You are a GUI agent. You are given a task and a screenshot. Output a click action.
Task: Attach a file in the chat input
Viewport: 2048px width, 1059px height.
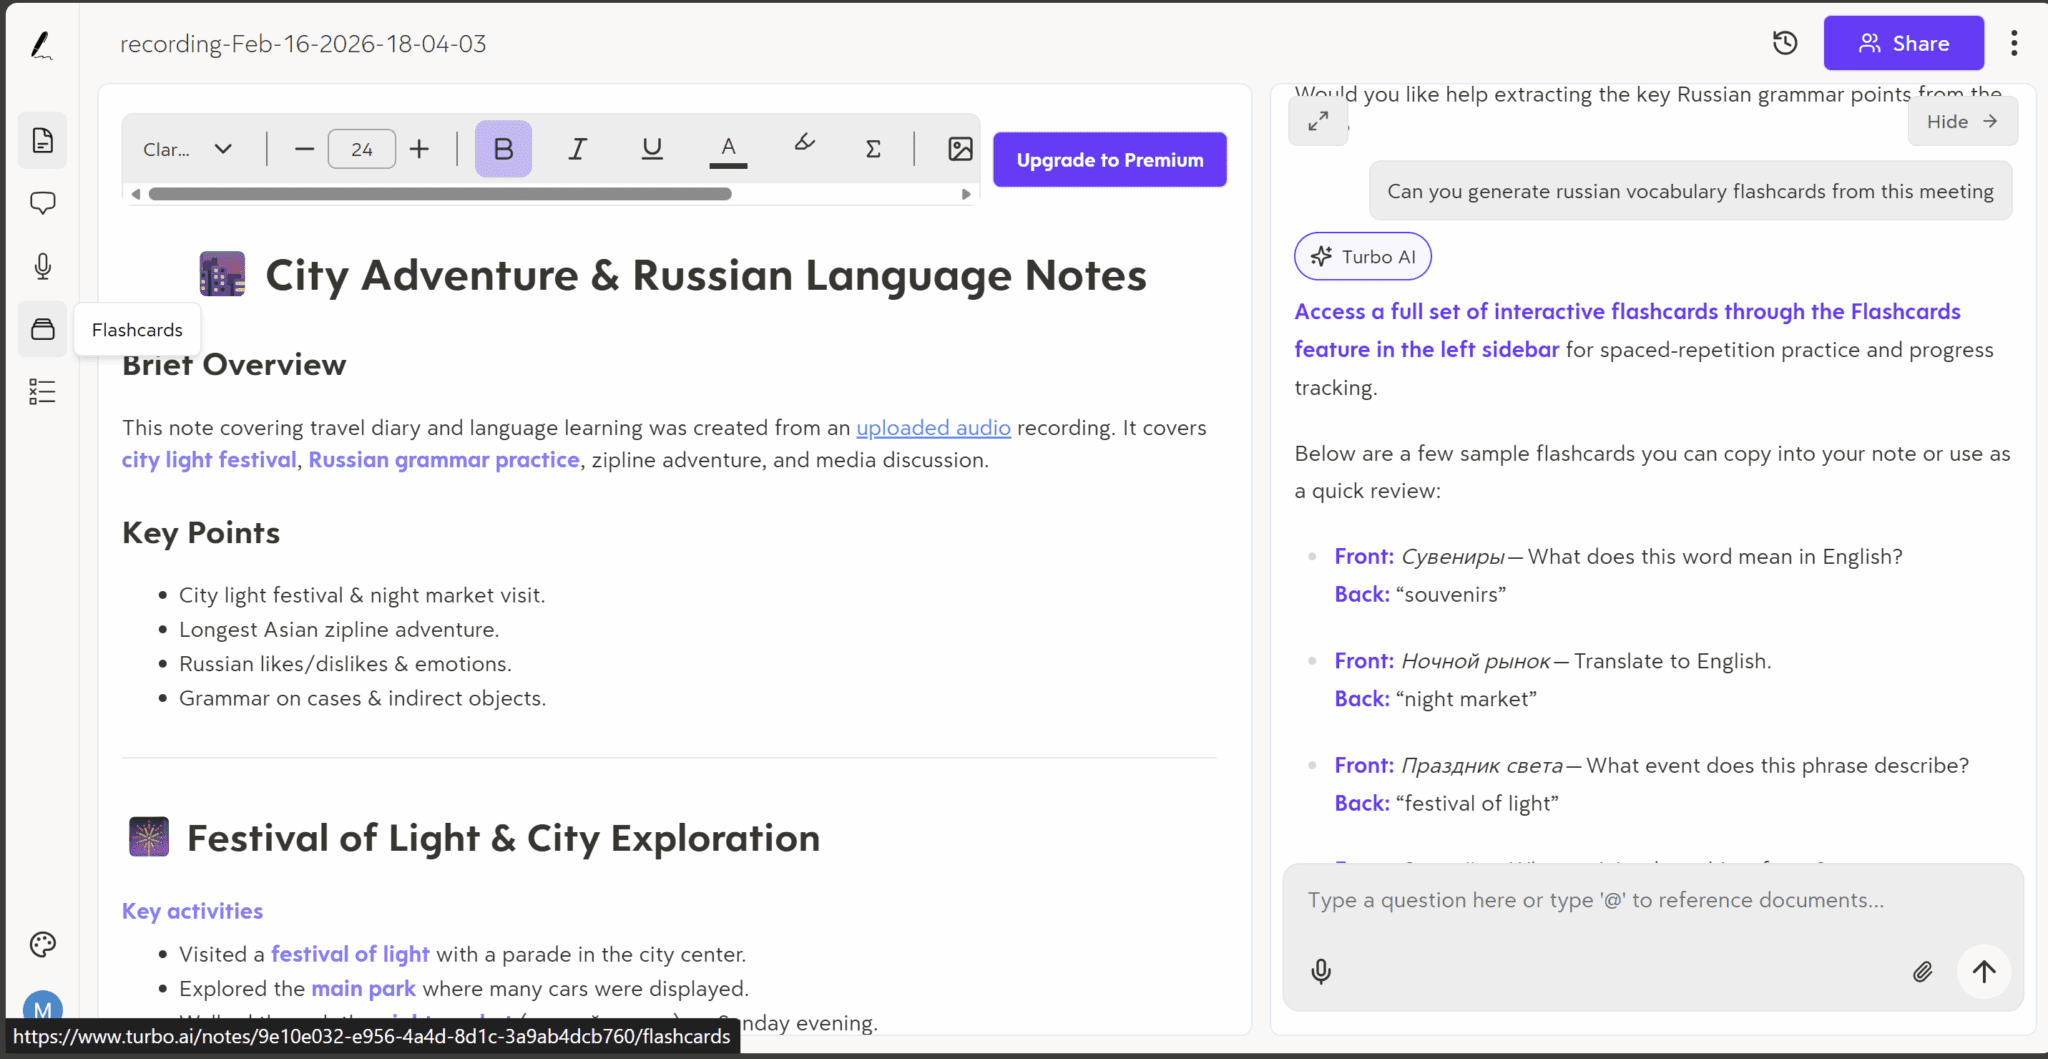pyautogui.click(x=1922, y=971)
